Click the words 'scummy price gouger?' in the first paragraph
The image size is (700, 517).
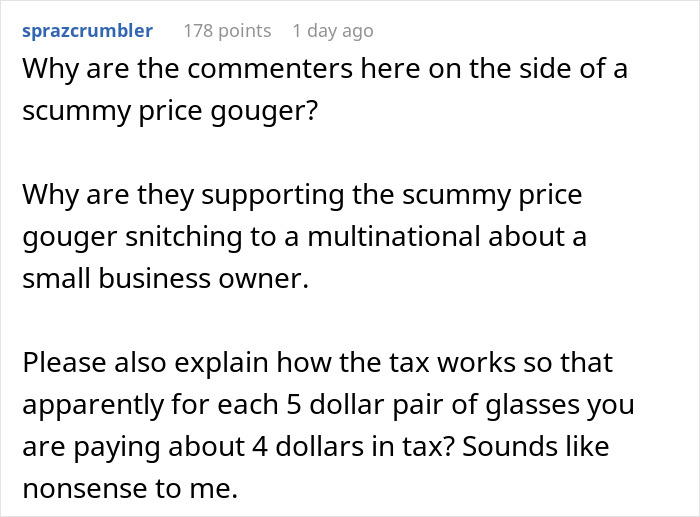[x=170, y=111]
